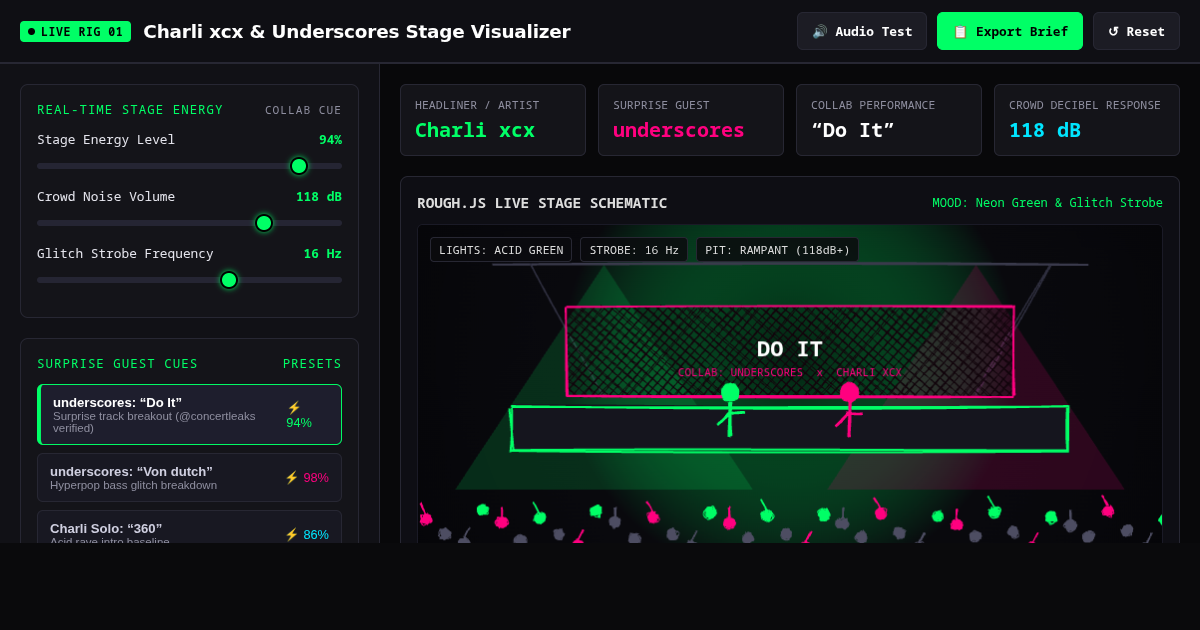Reset the visualizer with the Reset button

coord(1136,31)
